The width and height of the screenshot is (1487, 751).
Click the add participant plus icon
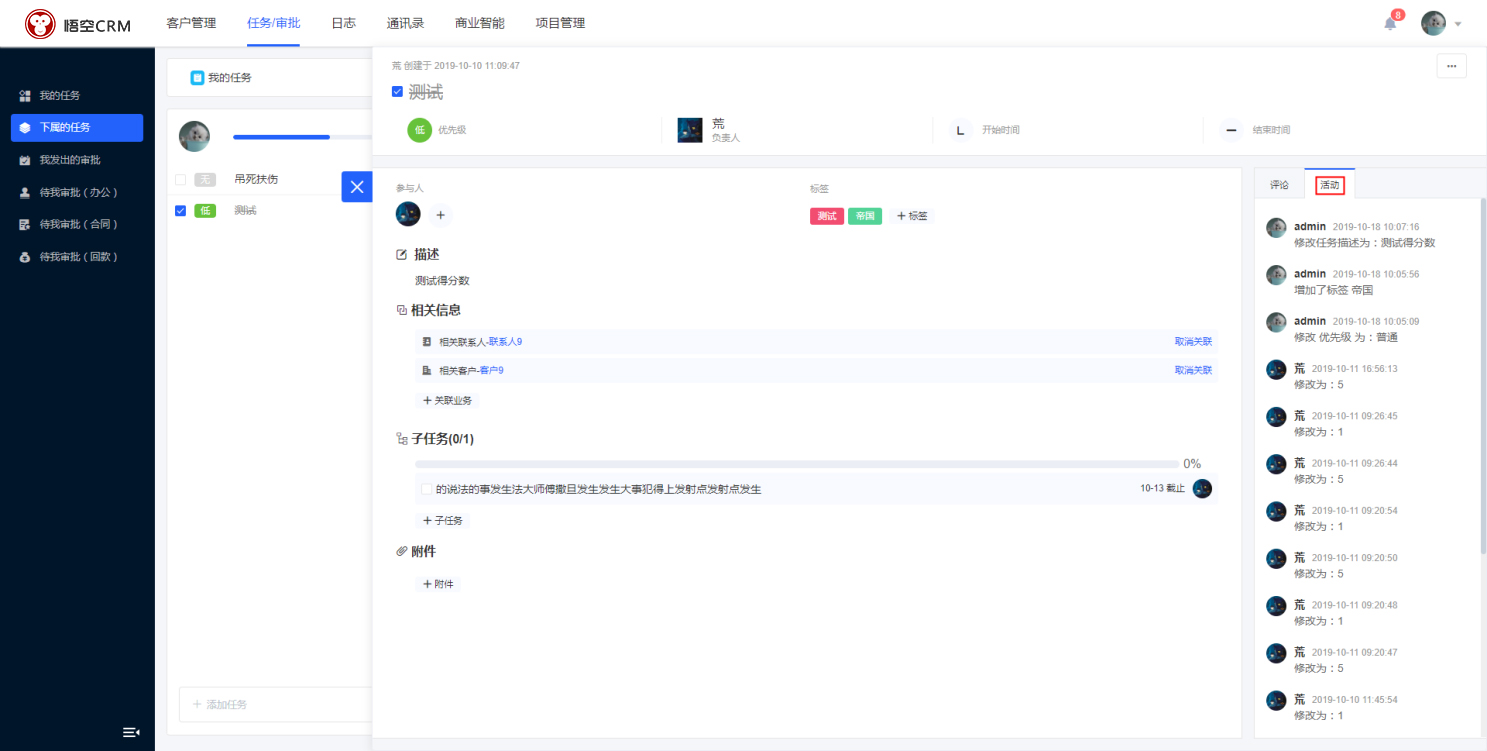click(x=441, y=215)
